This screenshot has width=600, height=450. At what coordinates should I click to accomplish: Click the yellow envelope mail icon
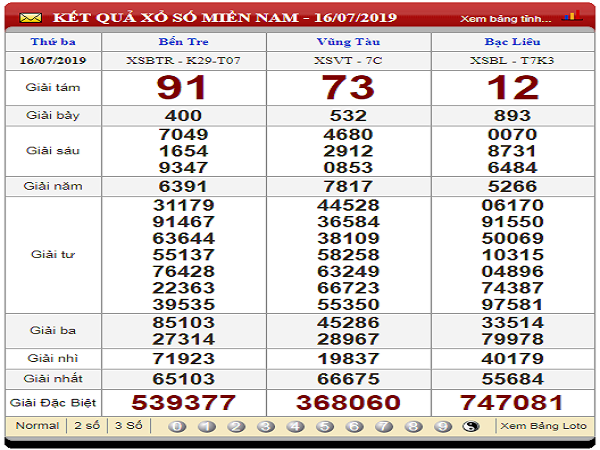[31, 18]
